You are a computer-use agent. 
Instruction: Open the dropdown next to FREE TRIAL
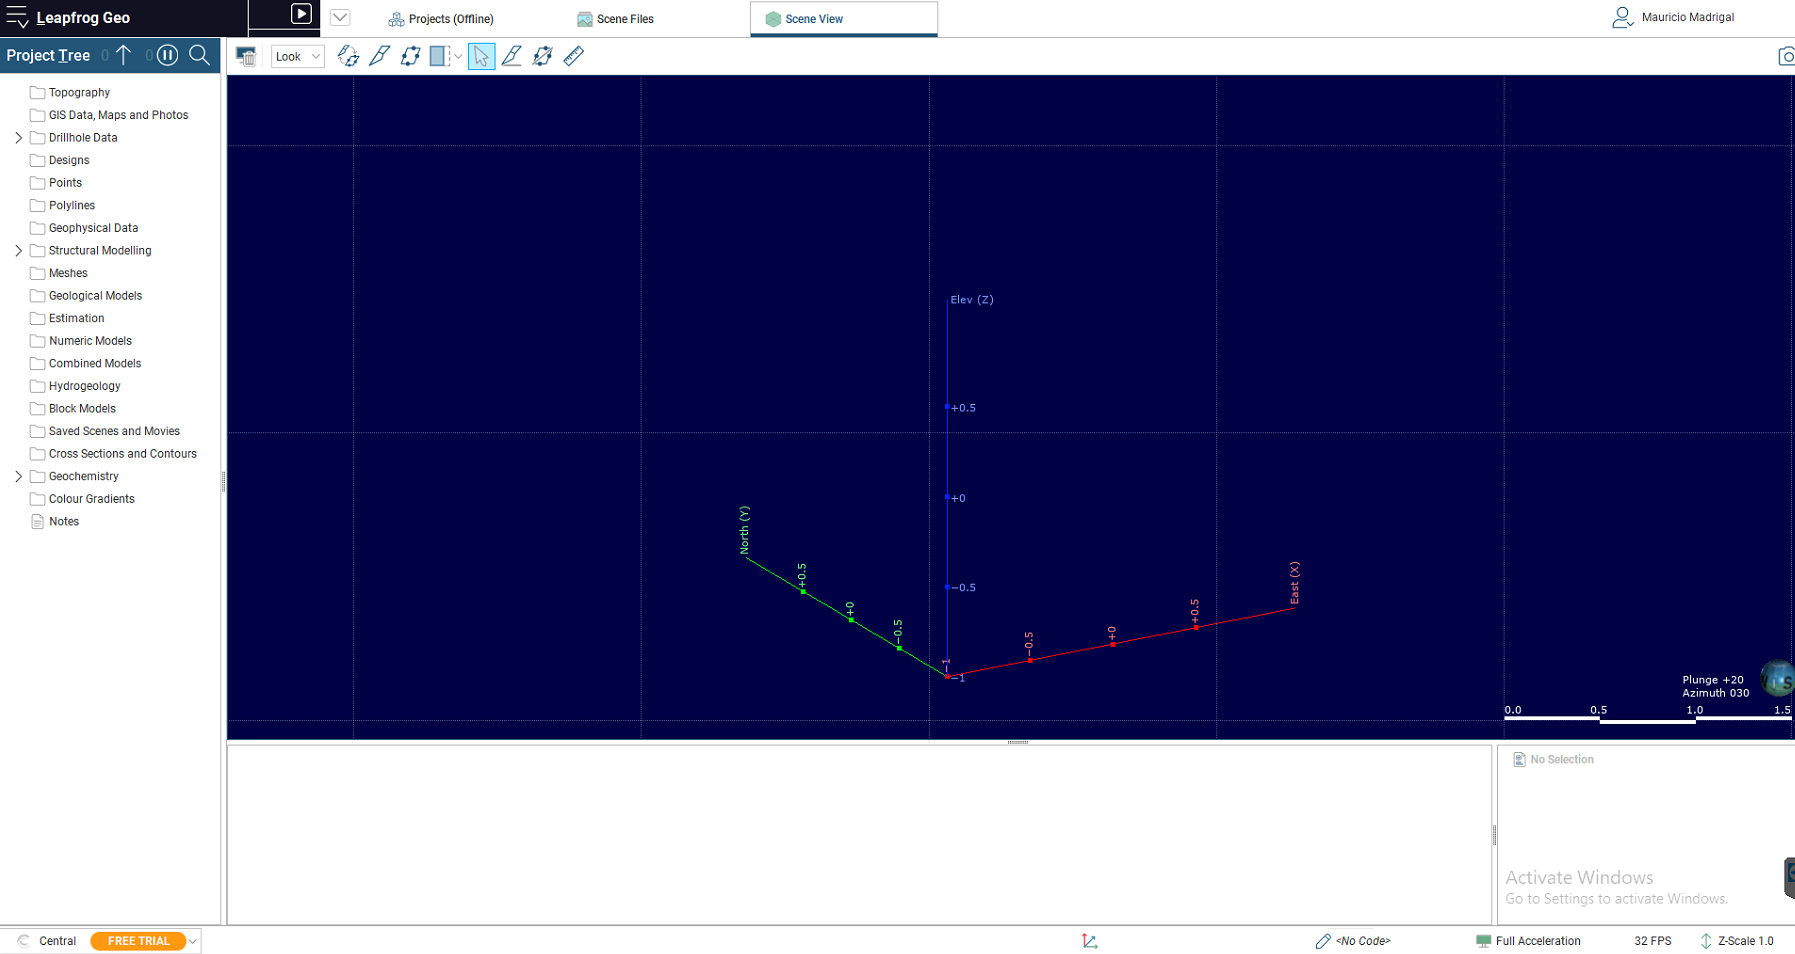(x=193, y=941)
